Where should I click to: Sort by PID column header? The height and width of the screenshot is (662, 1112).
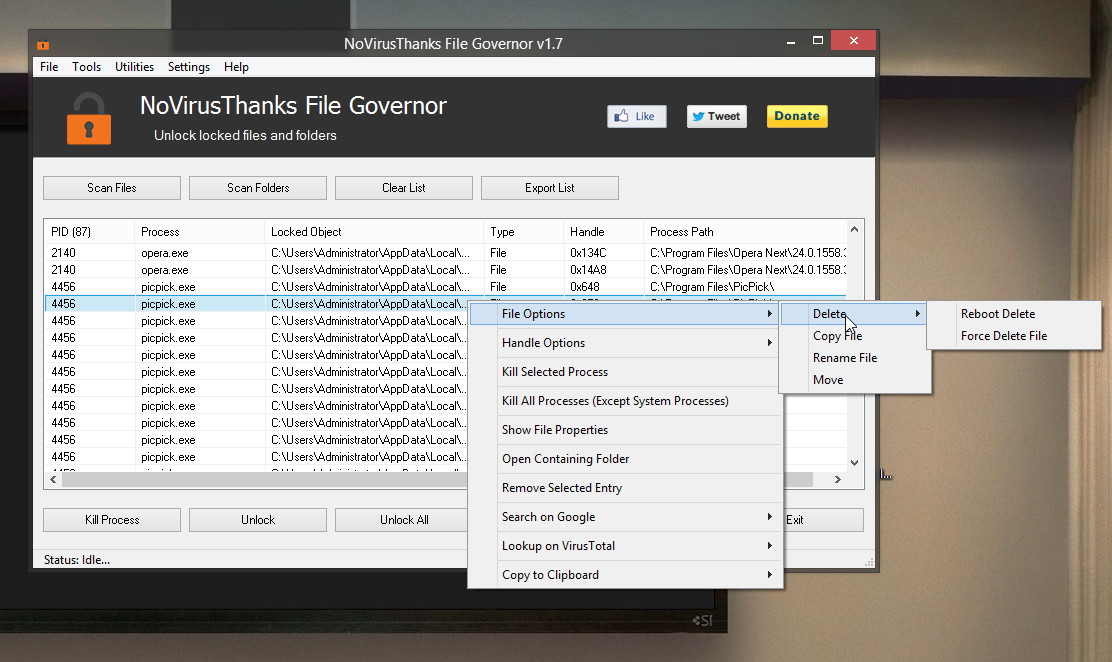(89, 232)
